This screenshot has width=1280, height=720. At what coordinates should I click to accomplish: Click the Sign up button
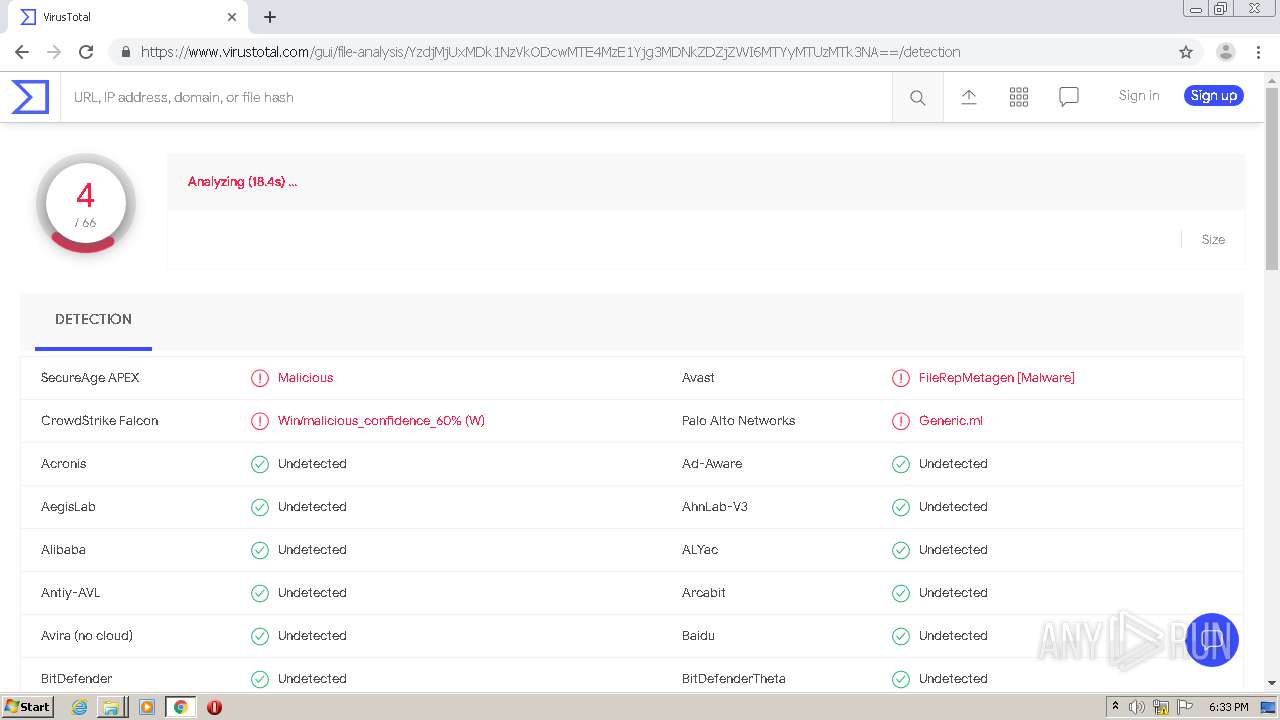[1214, 96]
